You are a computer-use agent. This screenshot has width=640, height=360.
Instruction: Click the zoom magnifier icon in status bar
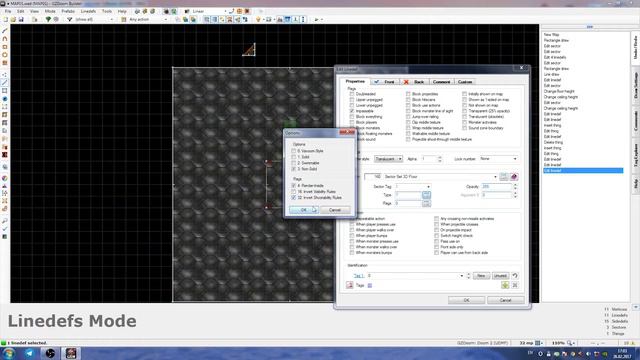(569, 343)
